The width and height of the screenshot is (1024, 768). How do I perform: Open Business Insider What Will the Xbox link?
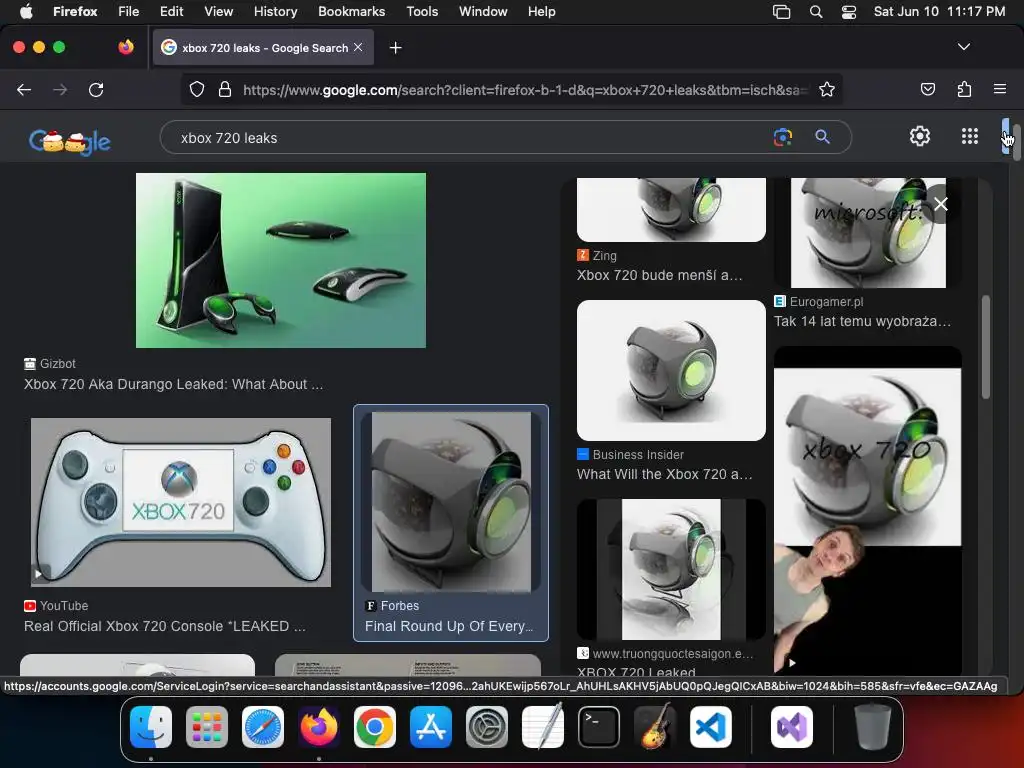click(665, 474)
